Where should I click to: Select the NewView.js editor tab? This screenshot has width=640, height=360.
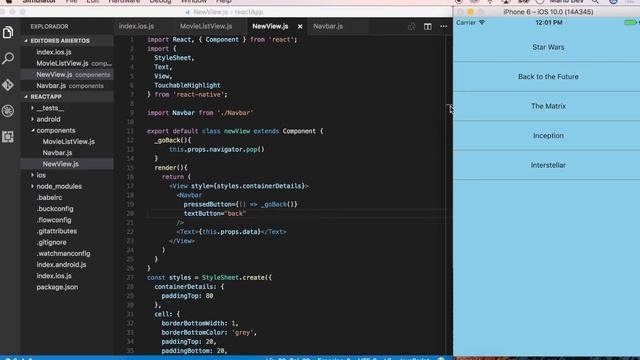tap(270, 26)
